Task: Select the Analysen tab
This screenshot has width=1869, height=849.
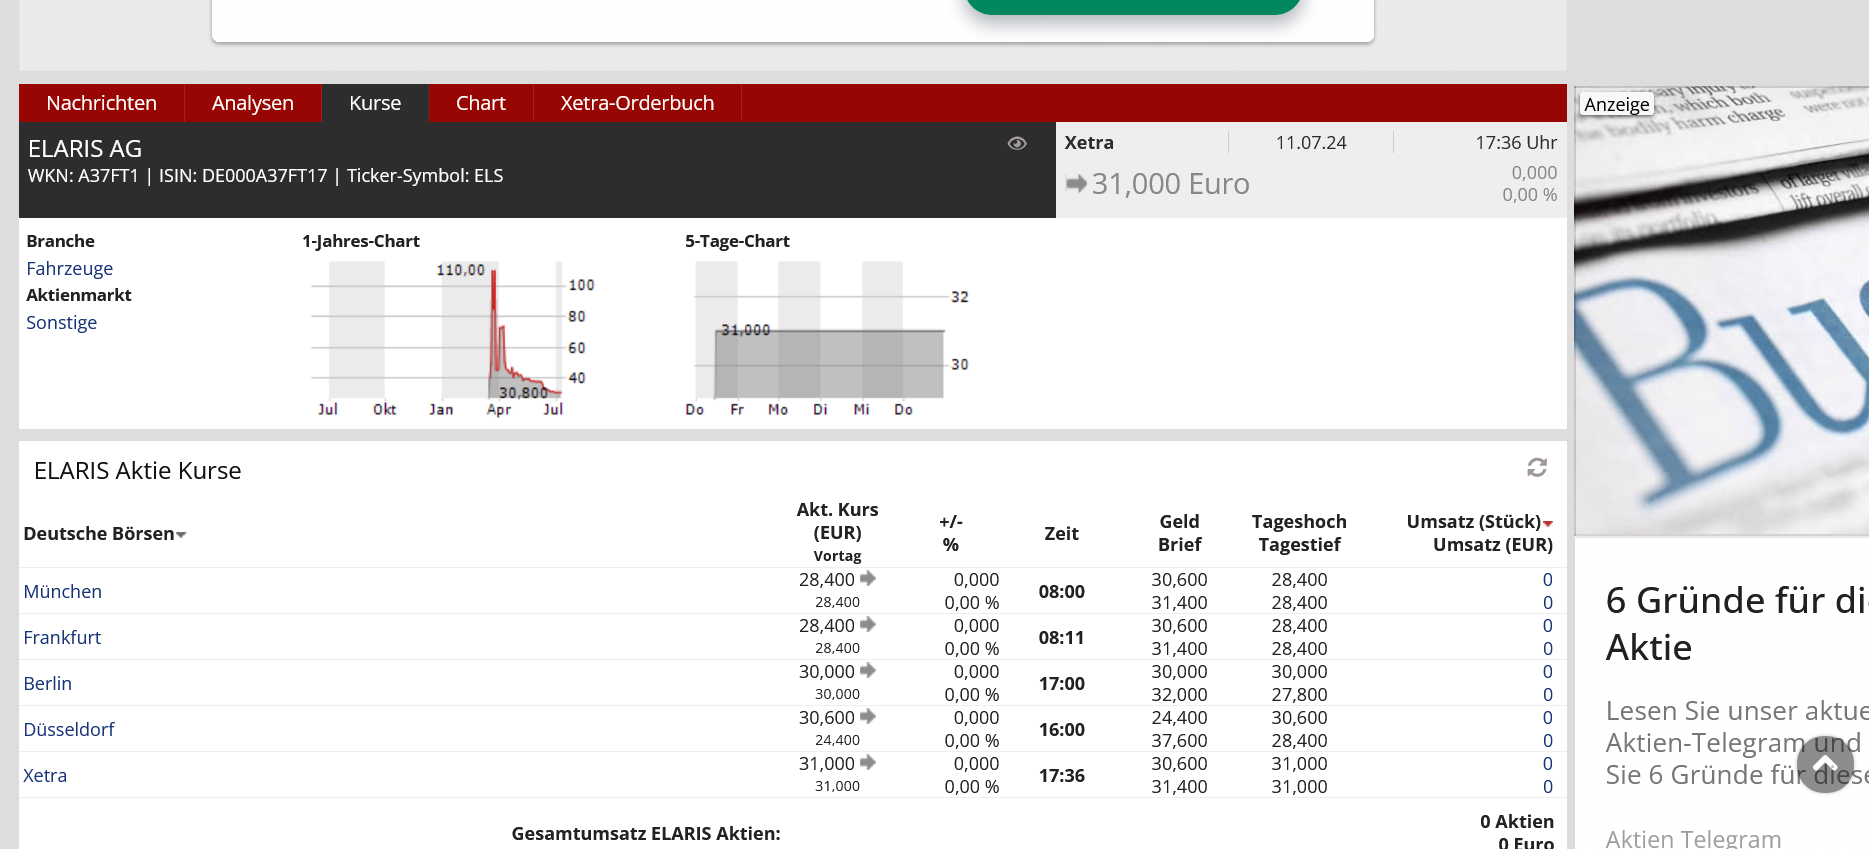Action: point(252,103)
